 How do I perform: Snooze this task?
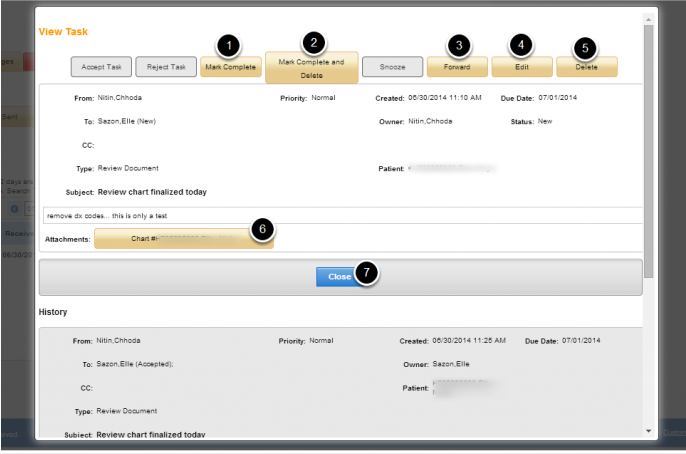pos(390,67)
